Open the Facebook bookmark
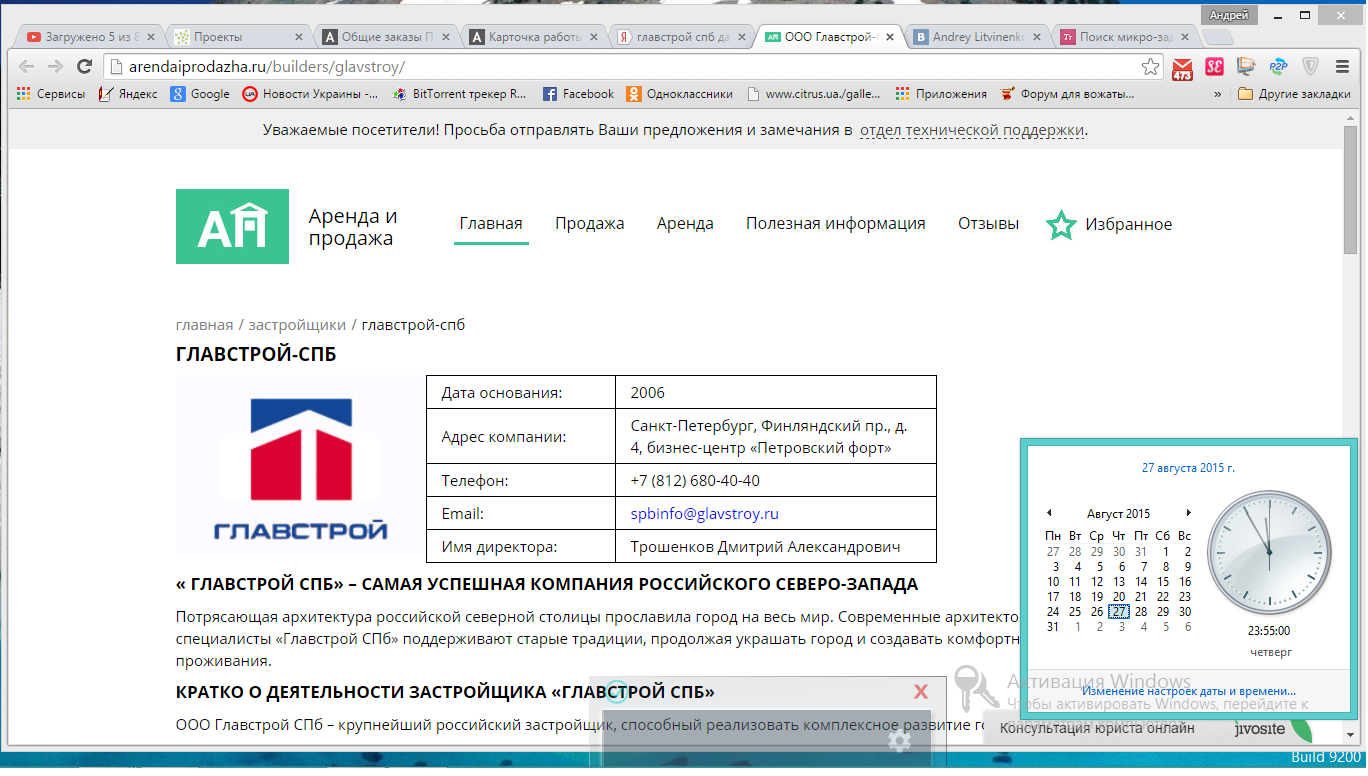Viewport: 1368px width, 776px height. tap(578, 94)
